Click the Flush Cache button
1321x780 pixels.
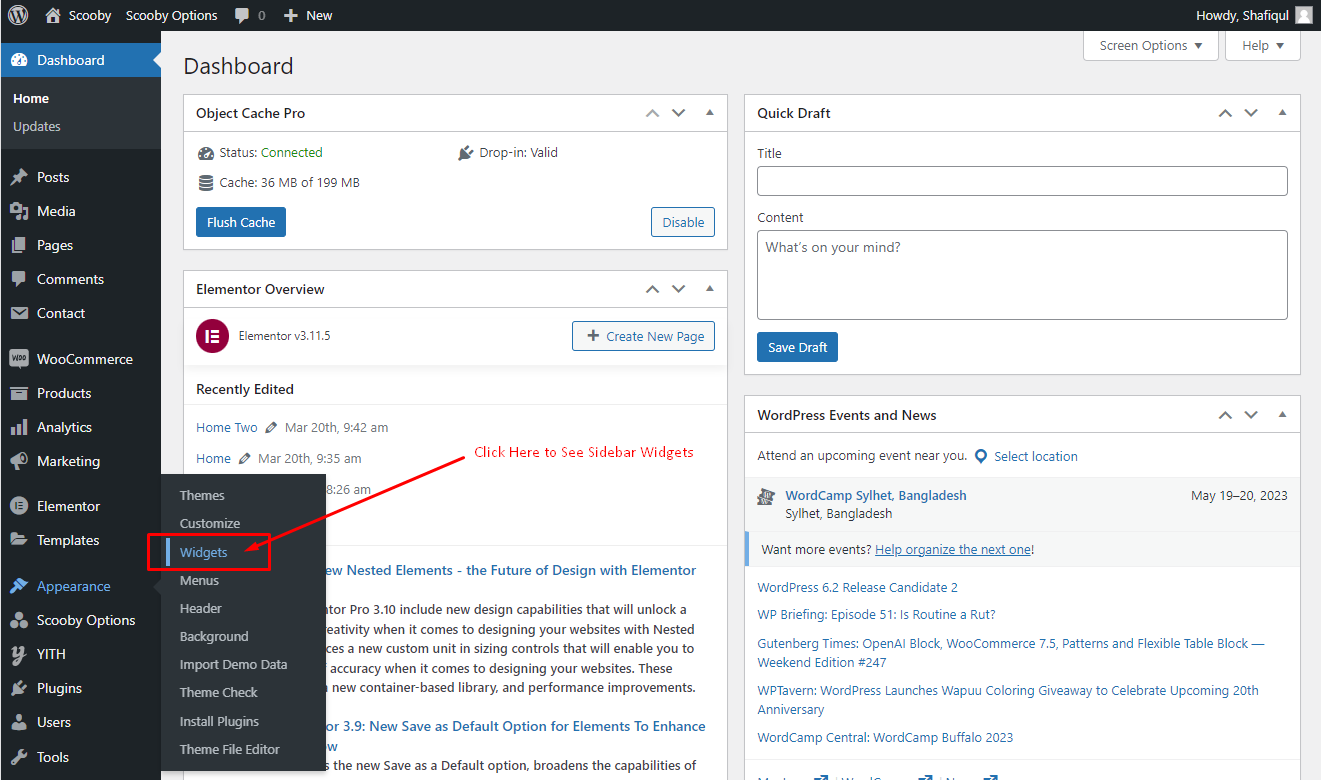[x=241, y=222]
